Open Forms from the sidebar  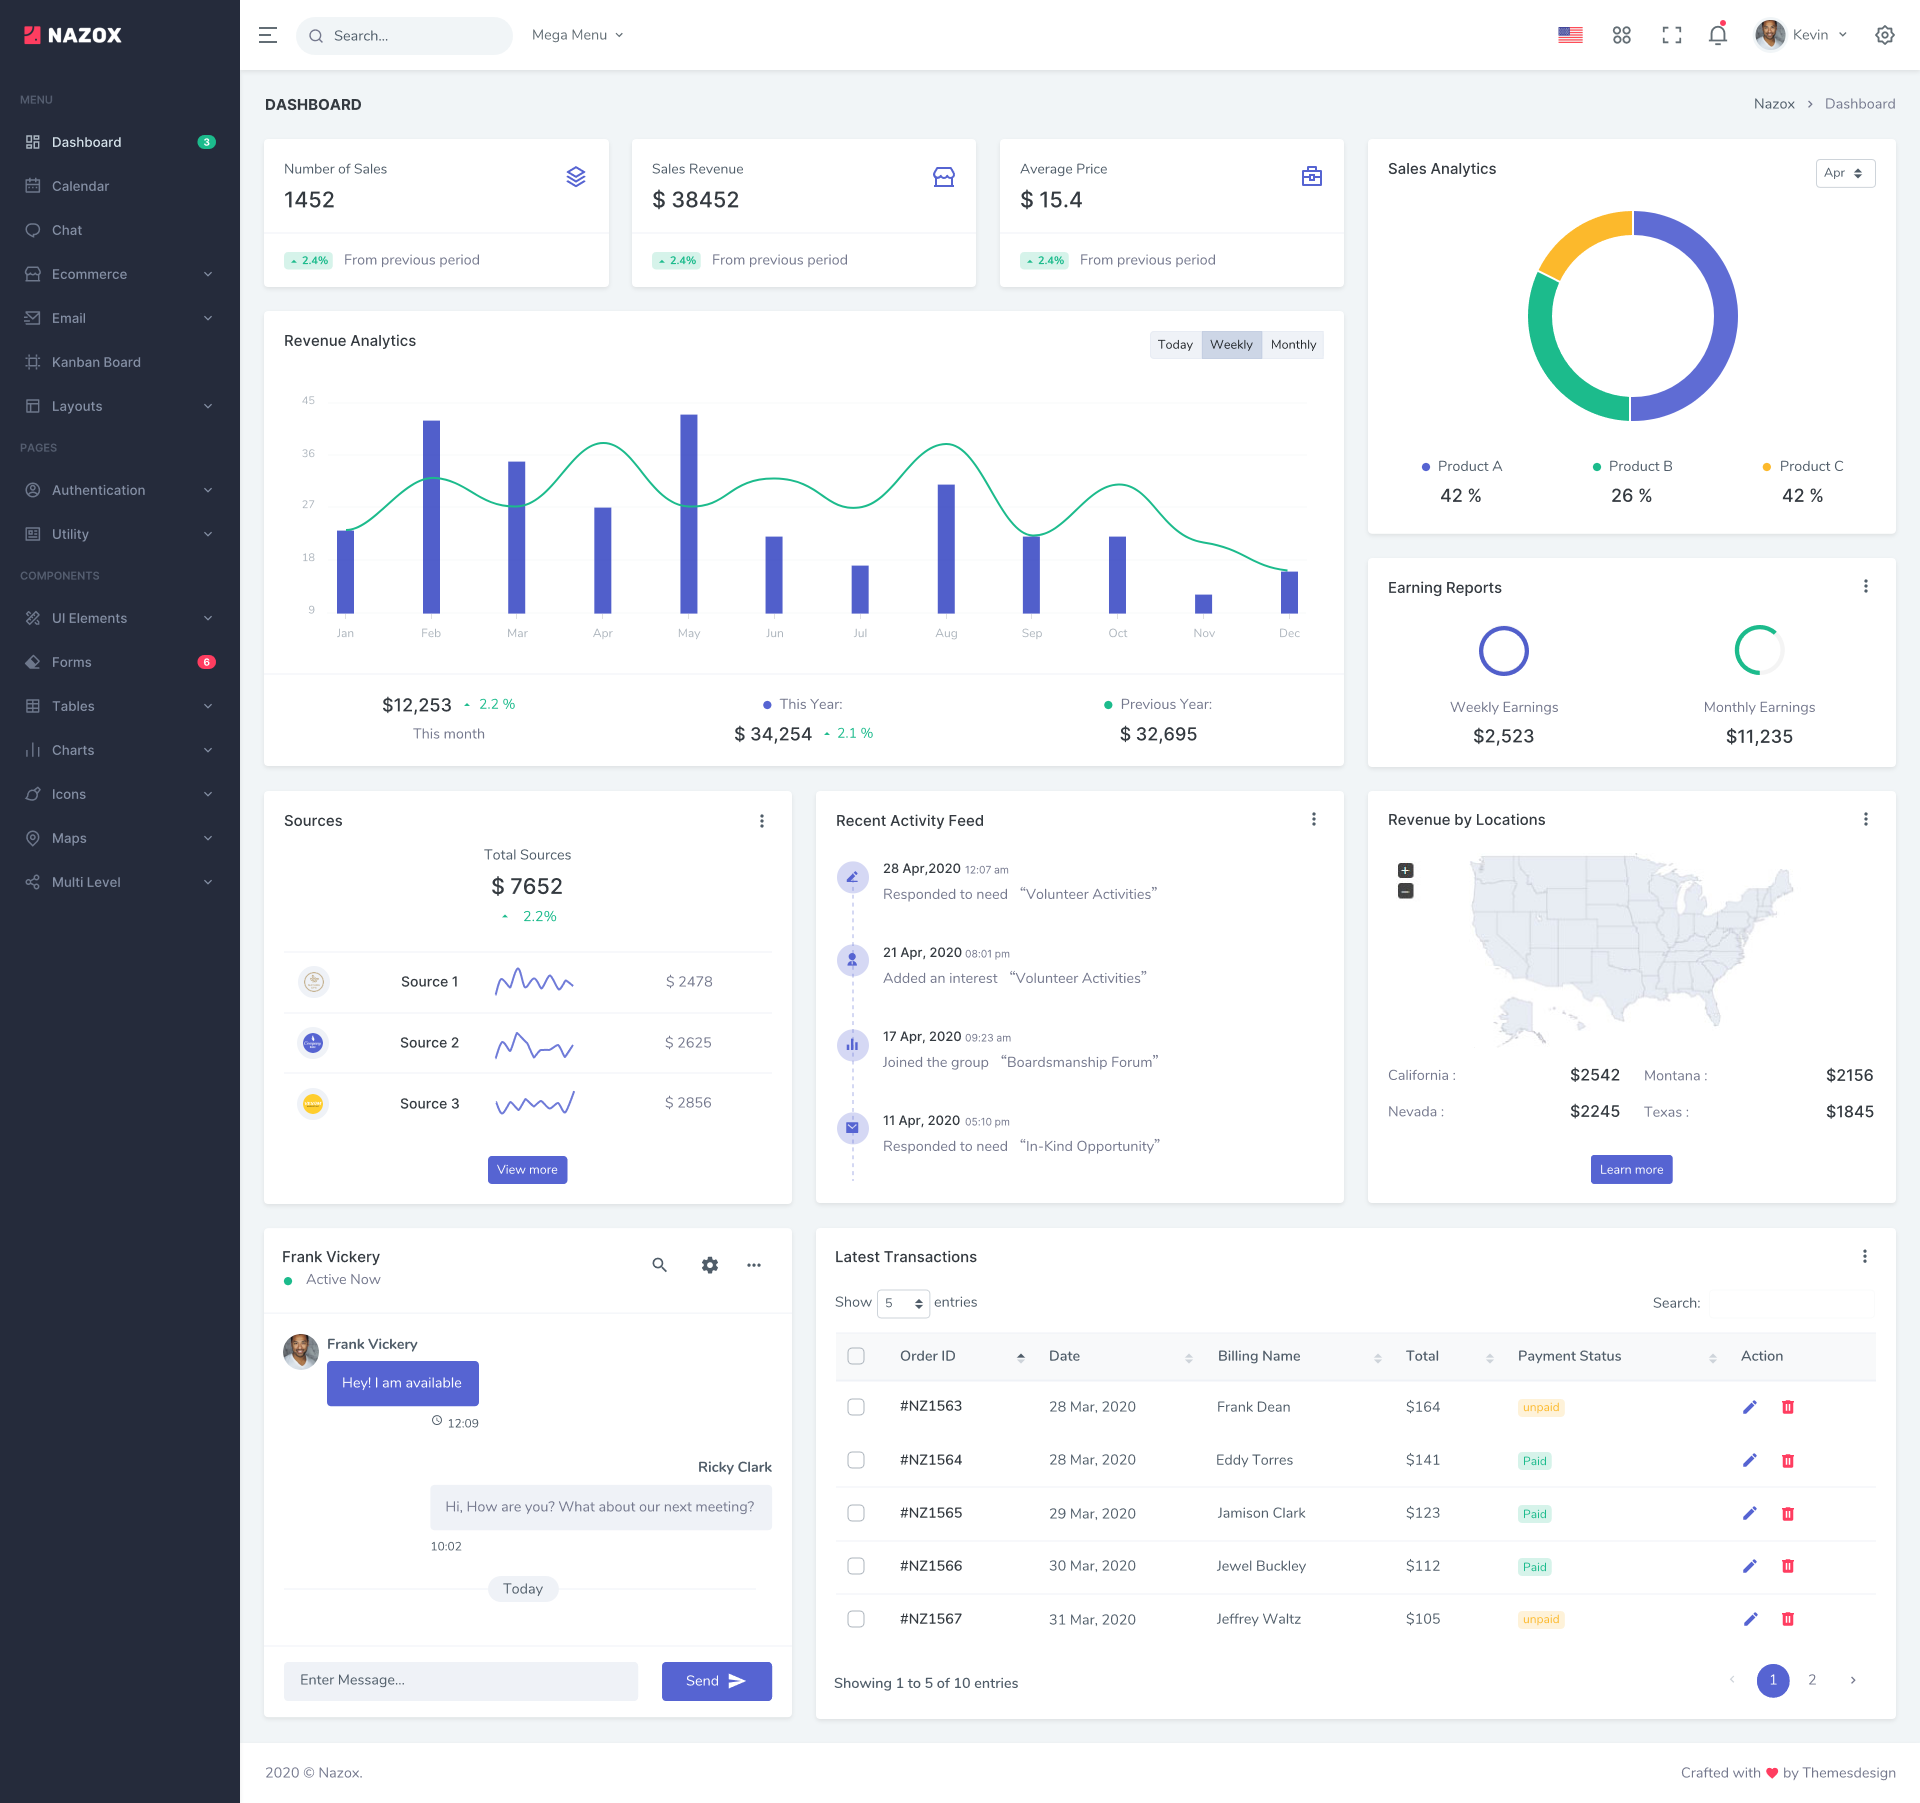click(x=120, y=662)
